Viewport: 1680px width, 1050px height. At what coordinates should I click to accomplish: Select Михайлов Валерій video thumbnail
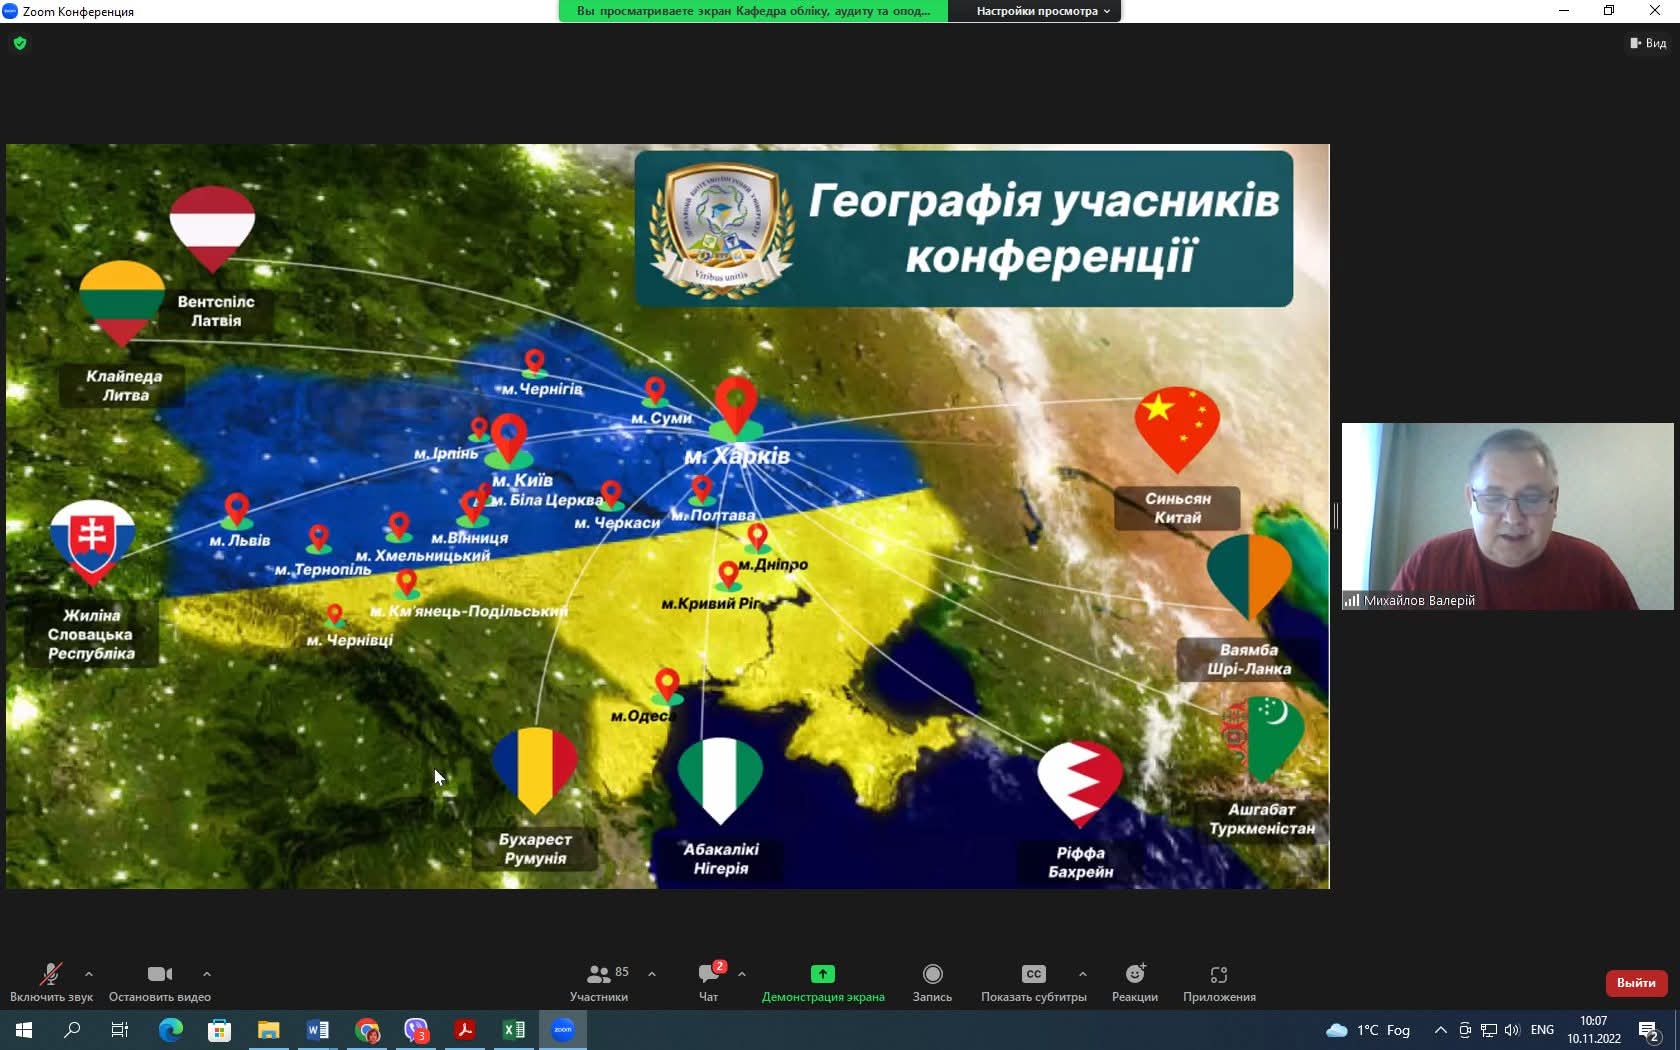1507,516
